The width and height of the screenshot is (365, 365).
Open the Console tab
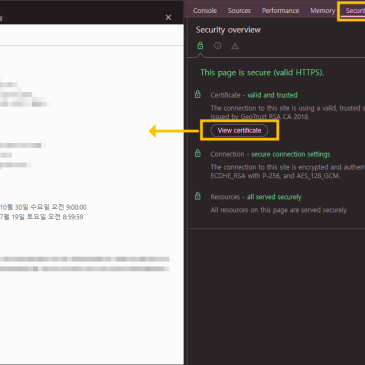205,11
